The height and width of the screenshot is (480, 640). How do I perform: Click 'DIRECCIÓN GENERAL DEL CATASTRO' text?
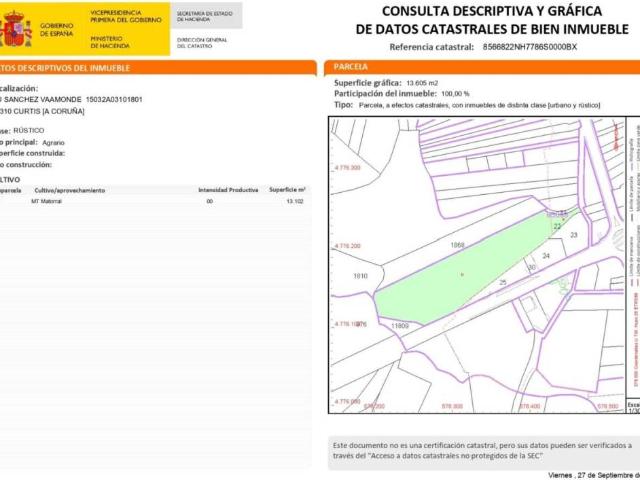coord(202,43)
